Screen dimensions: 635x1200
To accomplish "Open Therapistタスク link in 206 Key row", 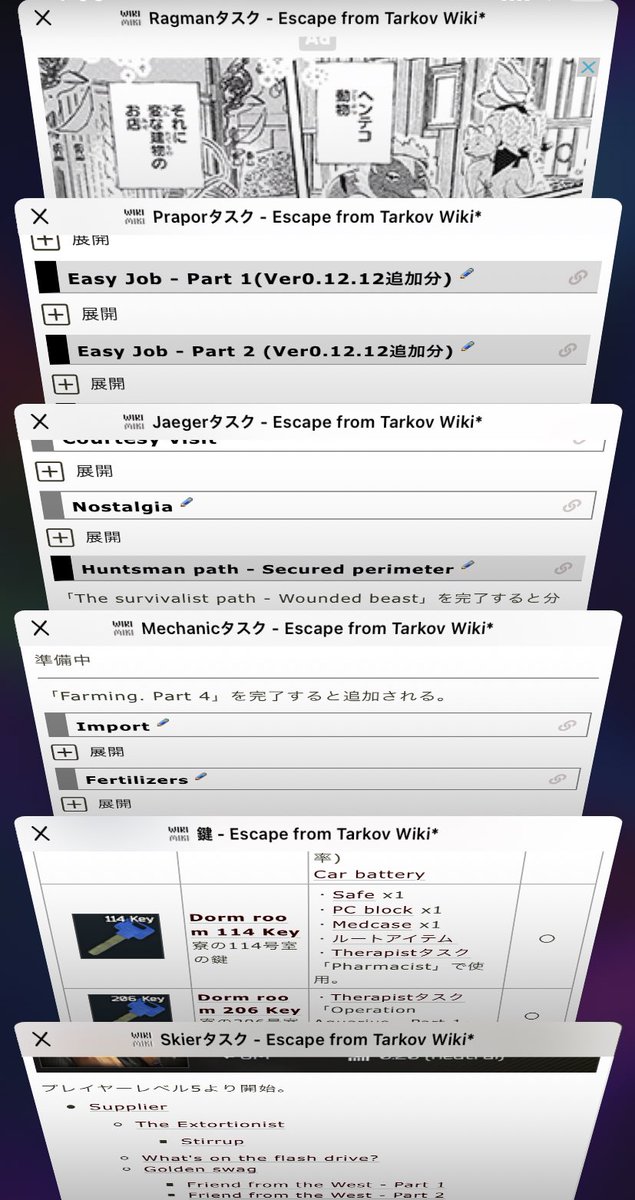I will coord(398,997).
